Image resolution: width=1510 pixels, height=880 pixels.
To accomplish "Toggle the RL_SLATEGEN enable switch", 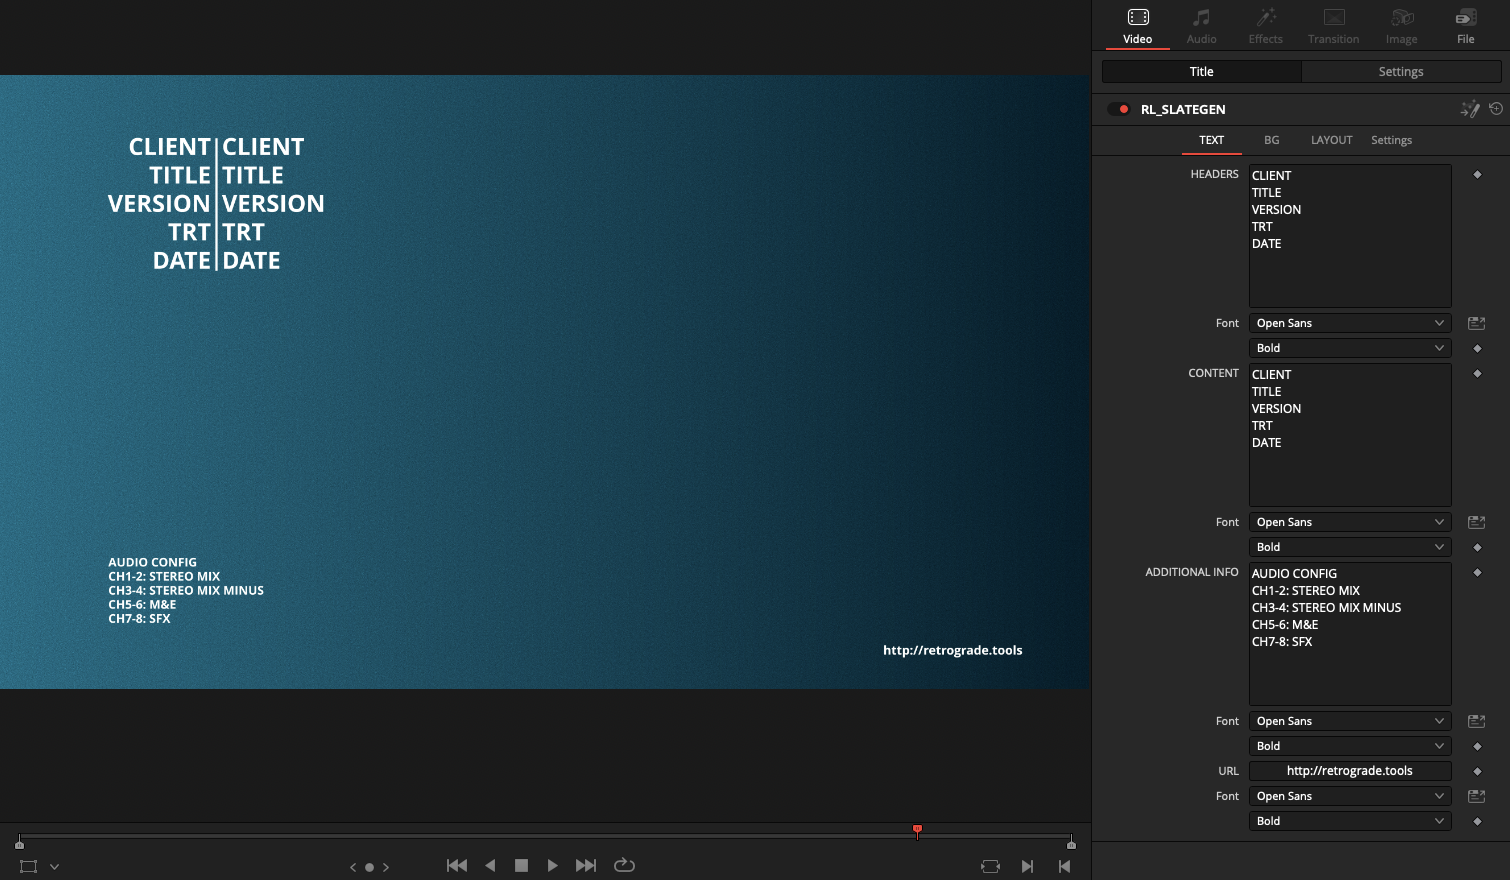I will [x=1119, y=109].
